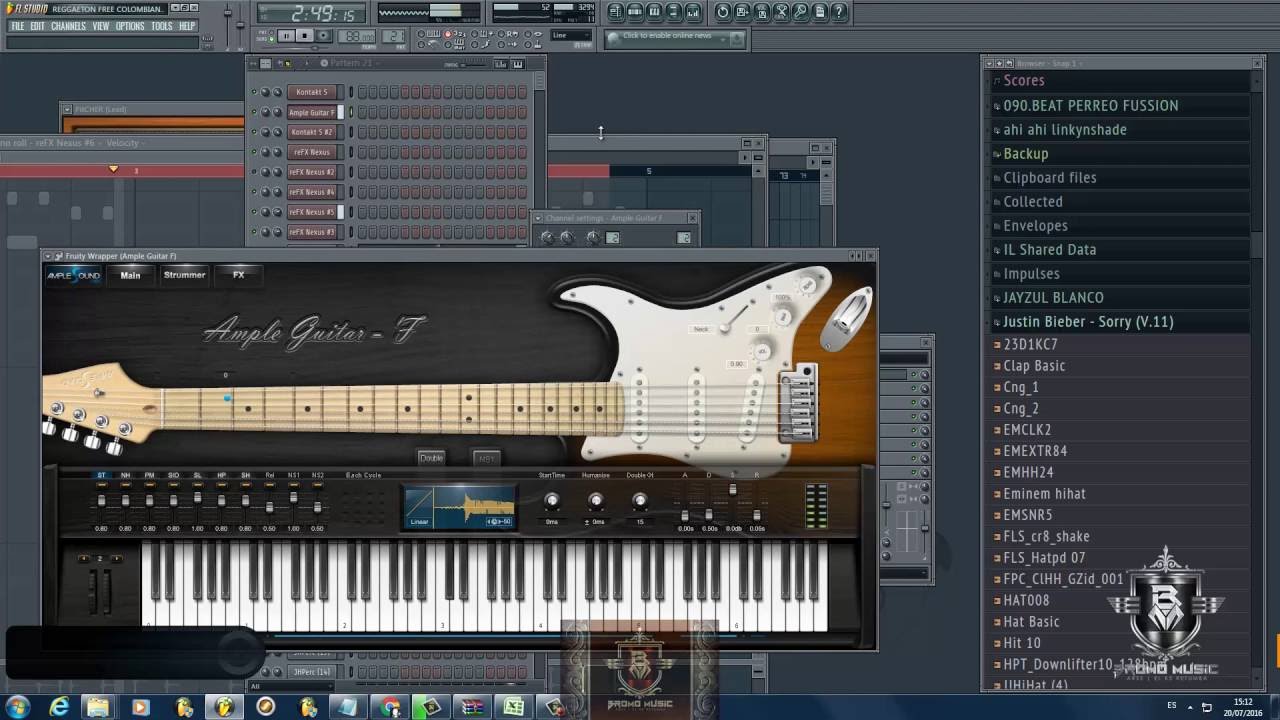Screen dimensions: 1280x720
Task: Open the piano roll toolbar icon
Action: coord(654,12)
